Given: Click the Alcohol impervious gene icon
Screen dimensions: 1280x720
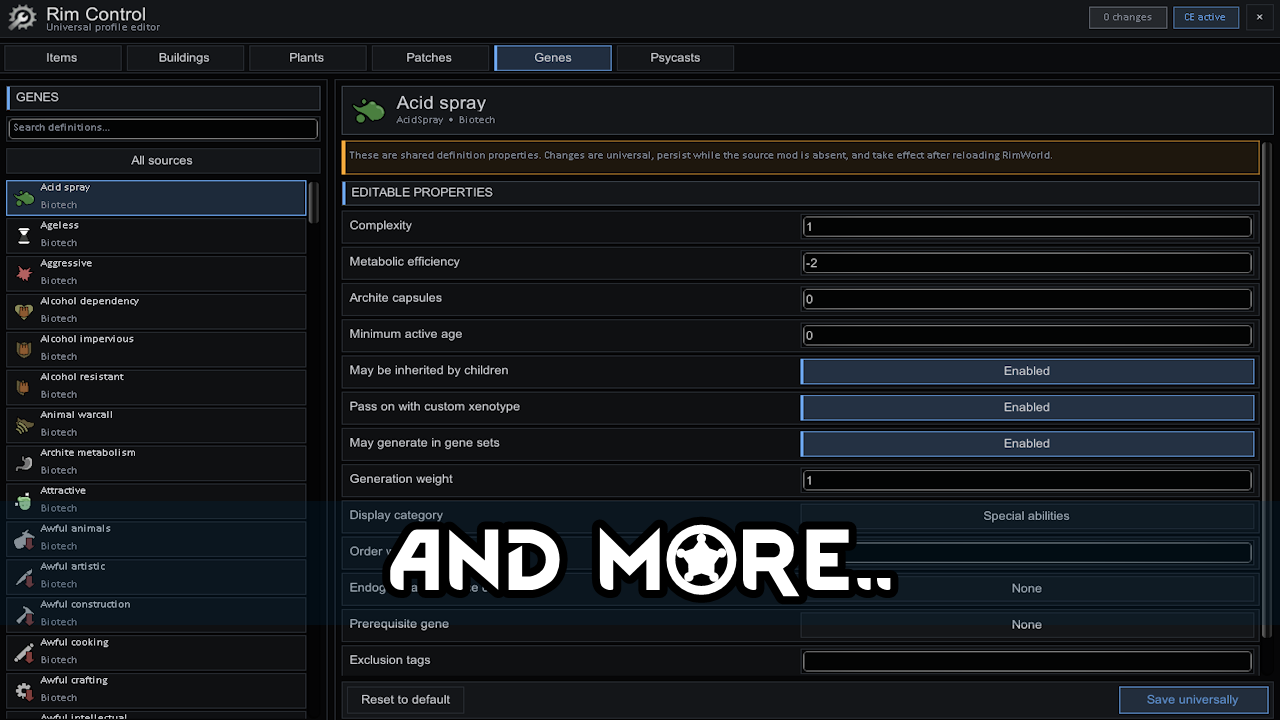Looking at the screenshot, I should coord(24,349).
